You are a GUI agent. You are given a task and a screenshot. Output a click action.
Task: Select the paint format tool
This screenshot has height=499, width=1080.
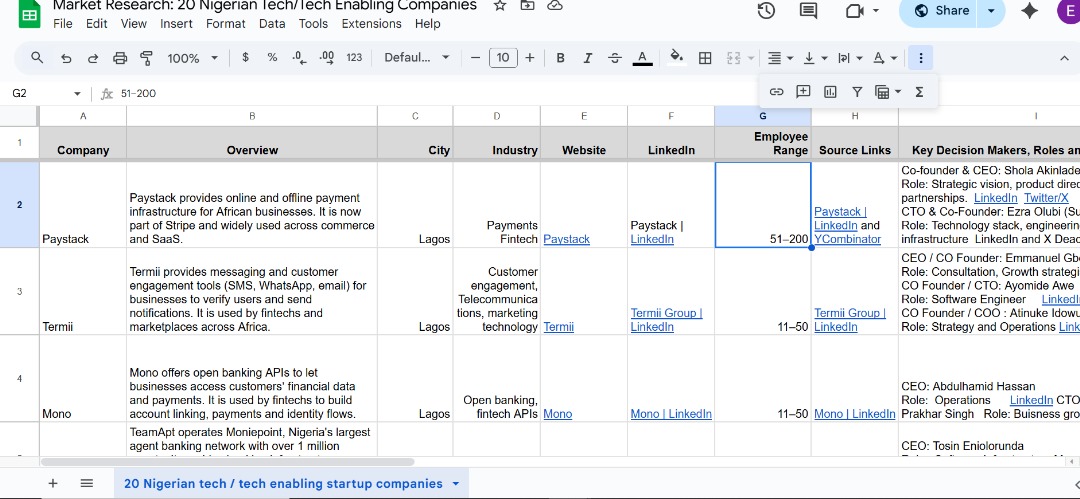click(146, 58)
